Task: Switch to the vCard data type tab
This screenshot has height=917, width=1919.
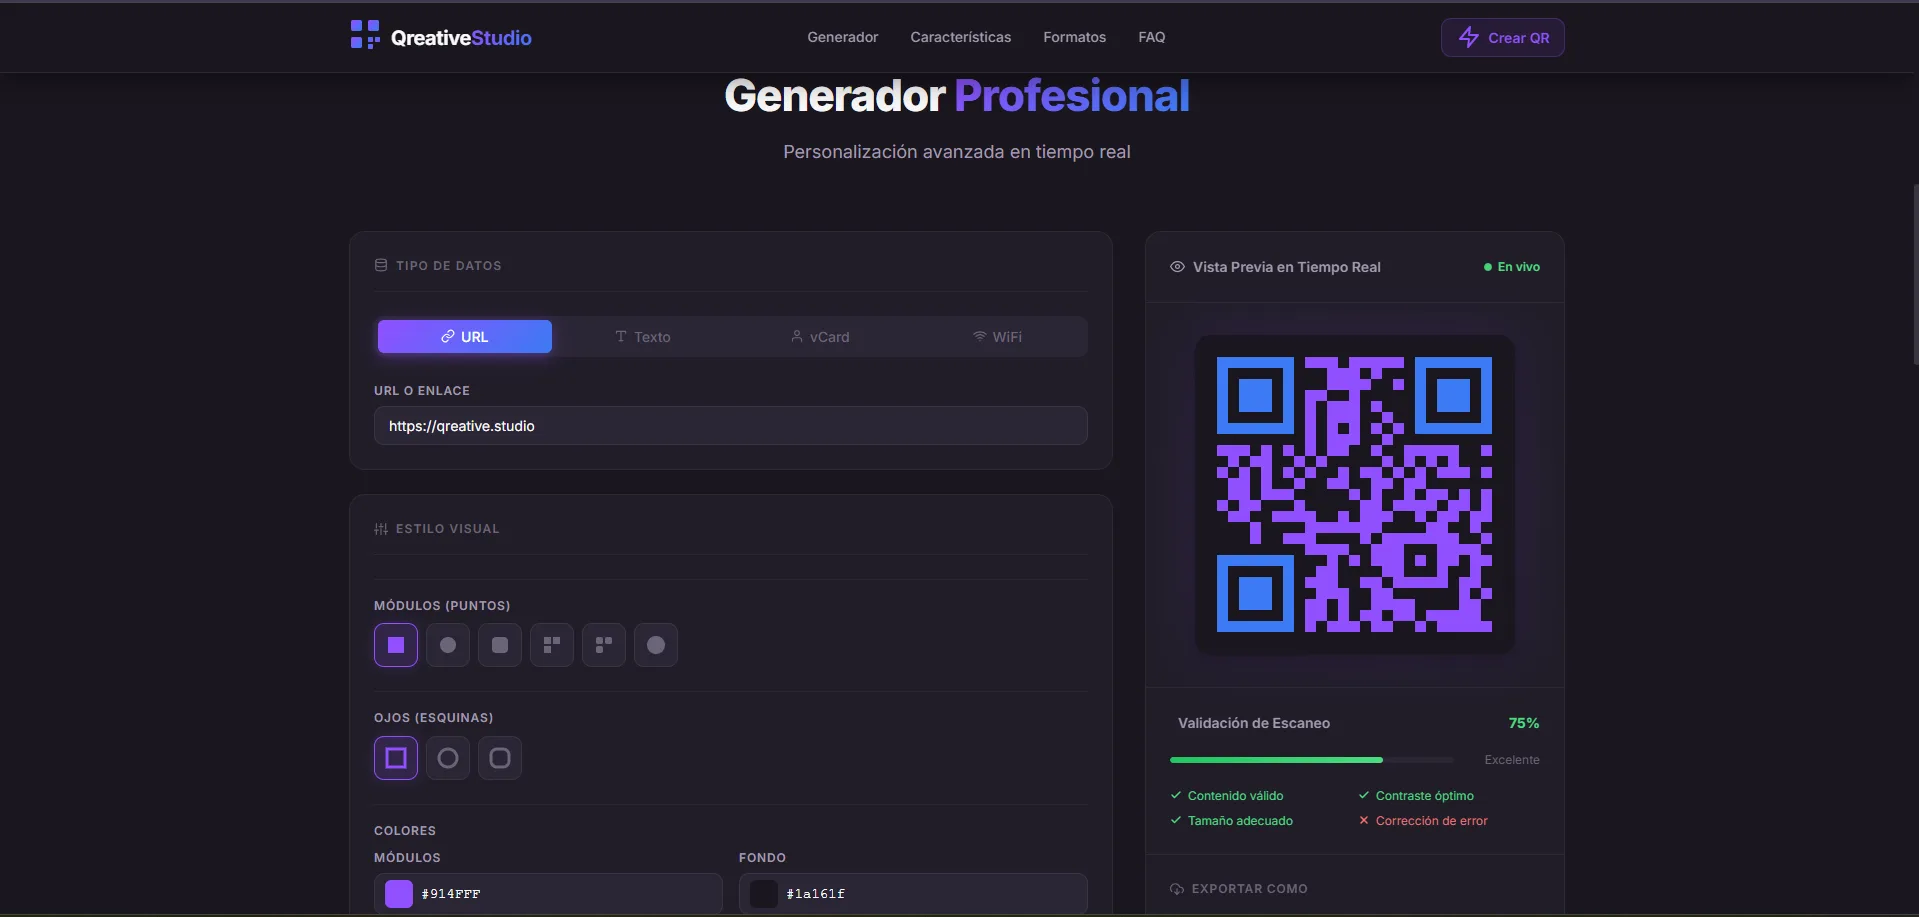Action: point(820,337)
